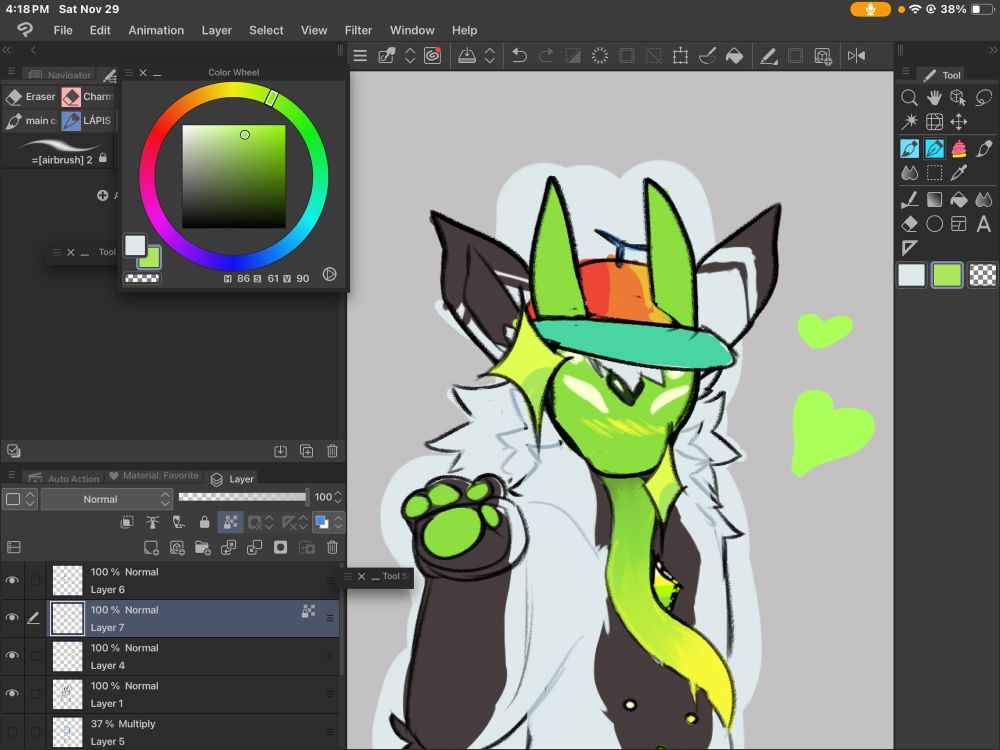Click the Create layer mask icon
The image size is (1000, 750).
click(280, 548)
